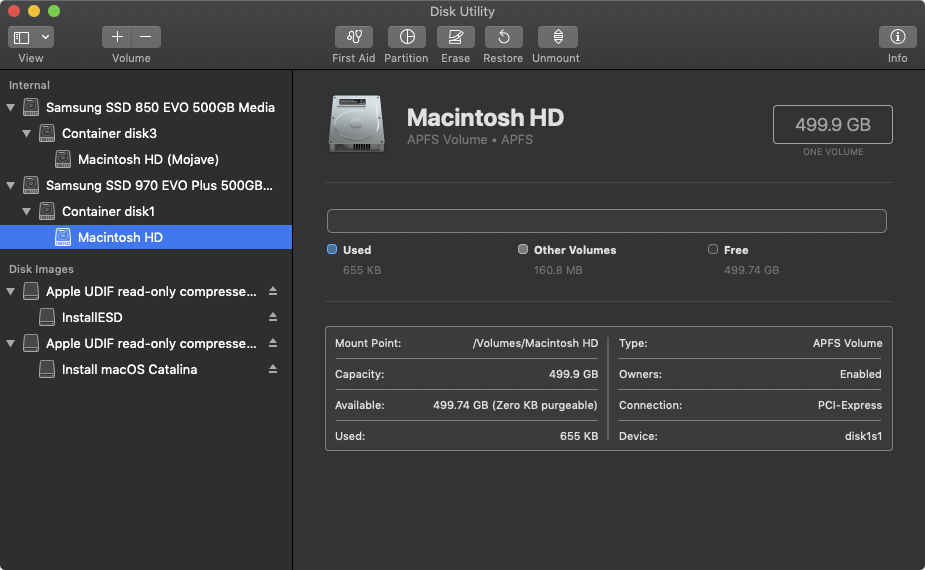Open the View dropdown menu
This screenshot has height=570, width=925.
click(31, 37)
